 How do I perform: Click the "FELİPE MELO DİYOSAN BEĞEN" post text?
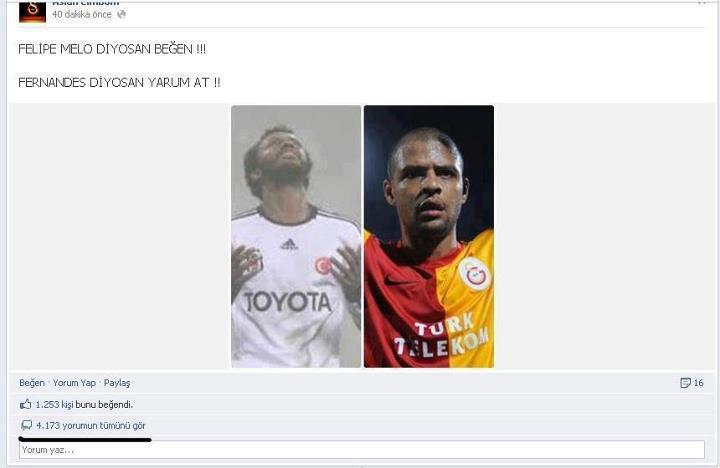pyautogui.click(x=112, y=49)
